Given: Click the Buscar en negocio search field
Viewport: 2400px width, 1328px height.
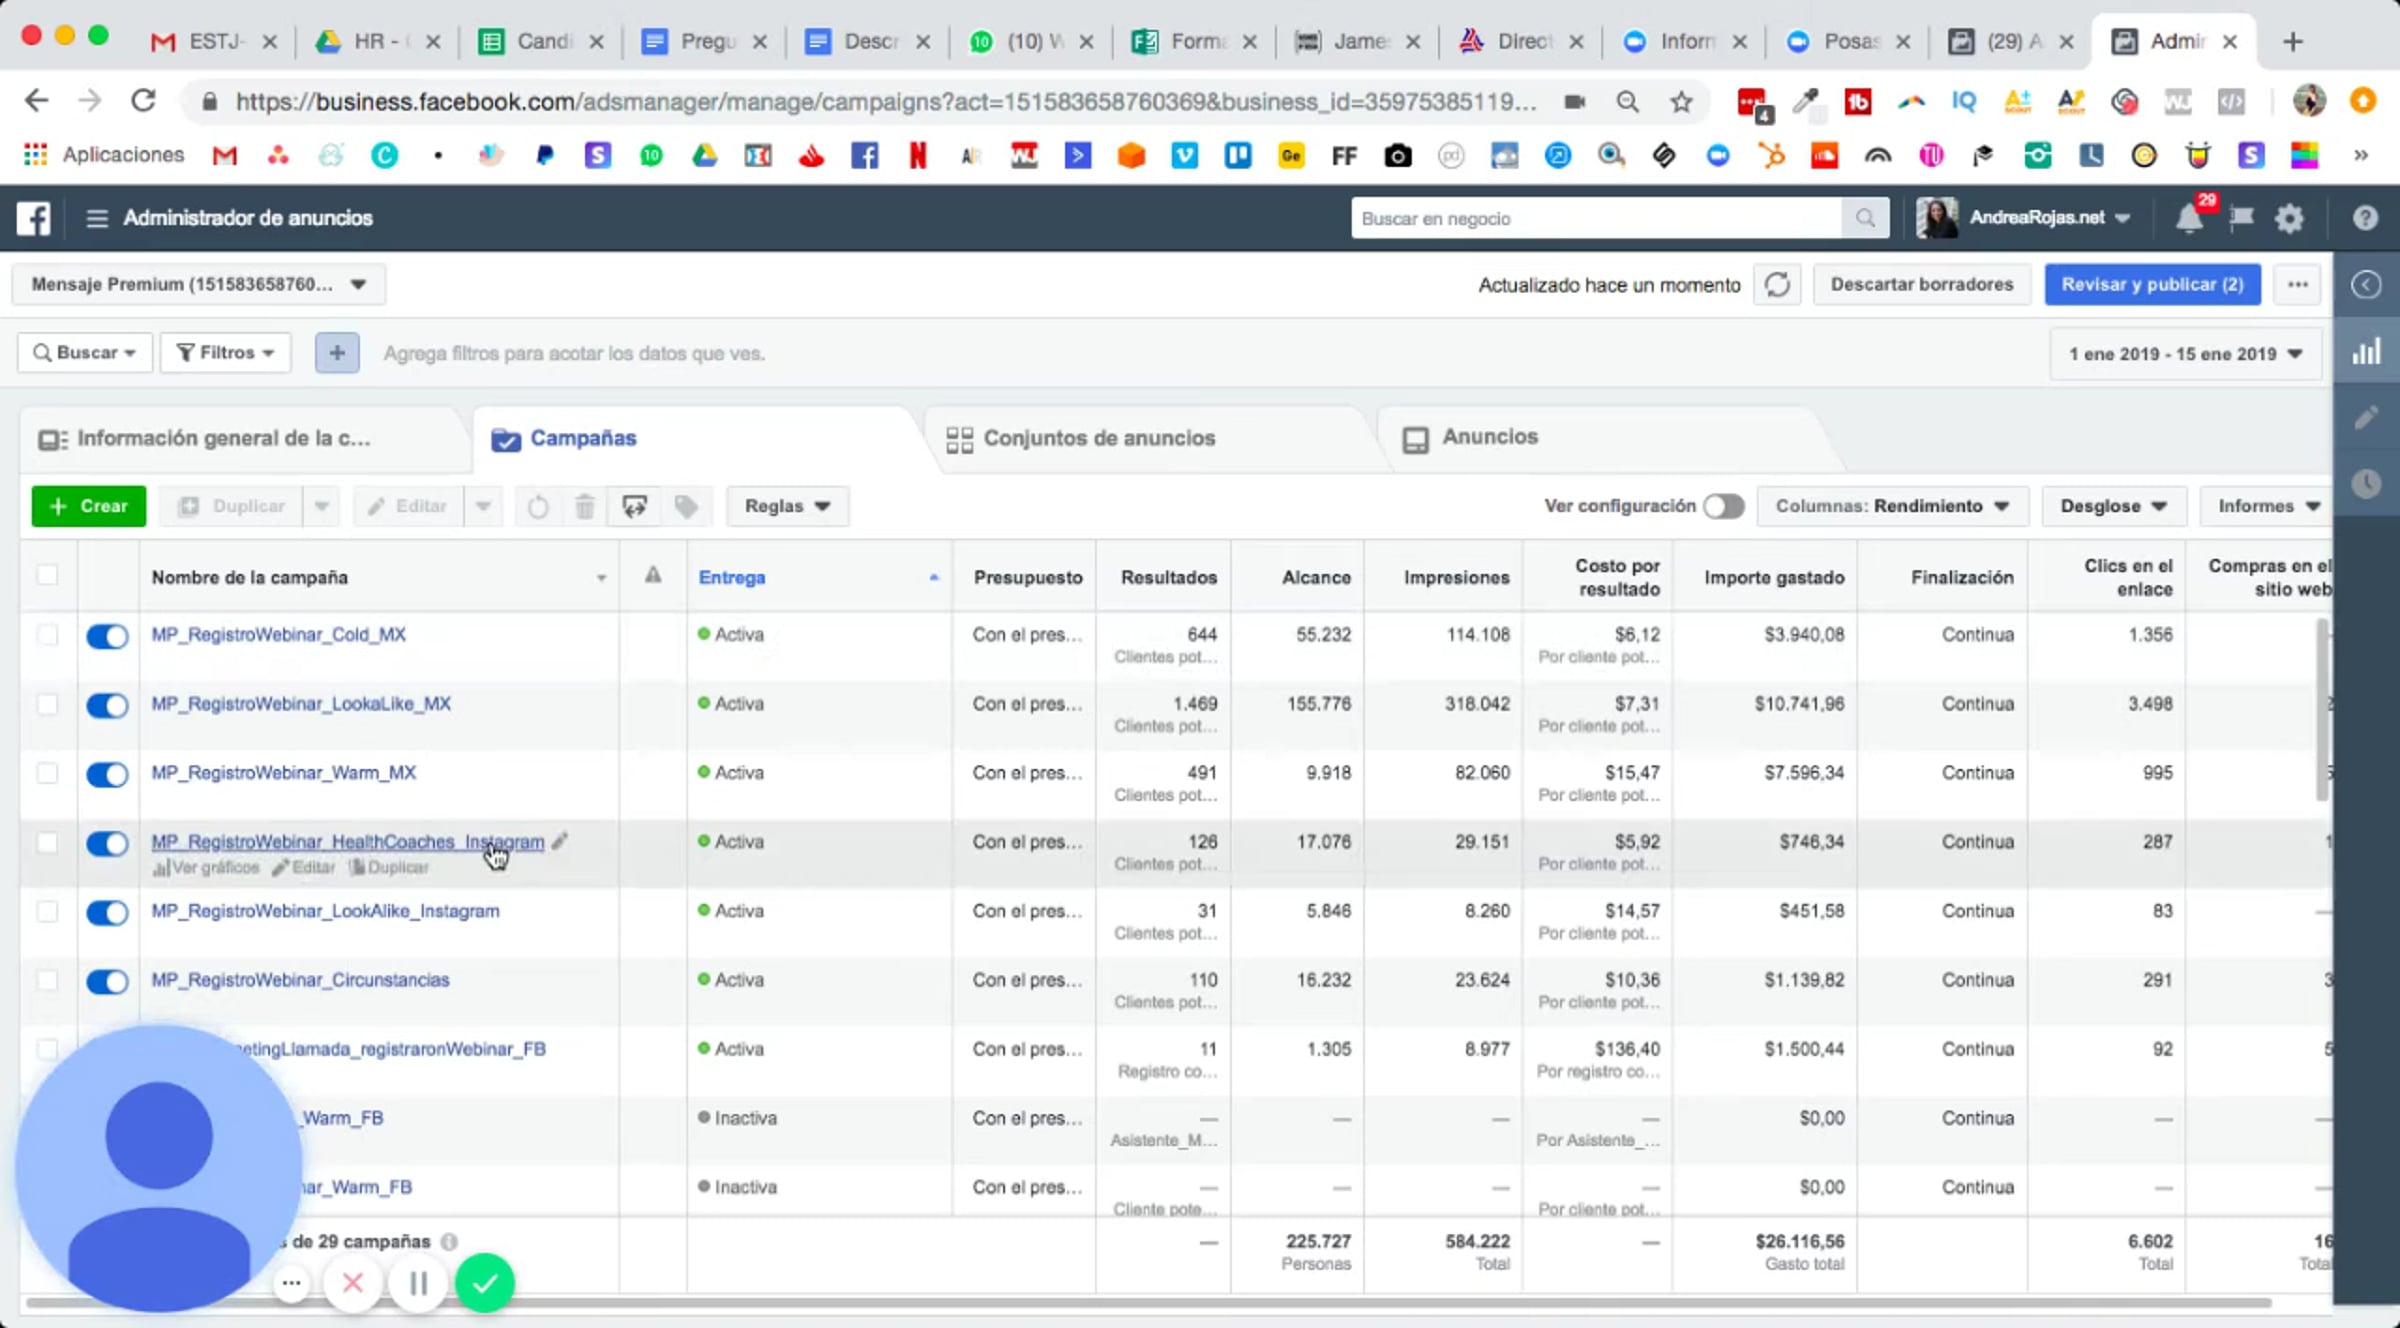Looking at the screenshot, I should [x=1595, y=218].
